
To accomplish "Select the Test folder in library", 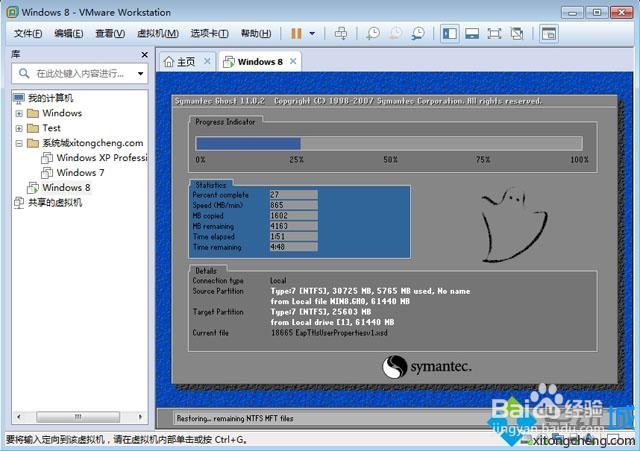I will pyautogui.click(x=51, y=128).
